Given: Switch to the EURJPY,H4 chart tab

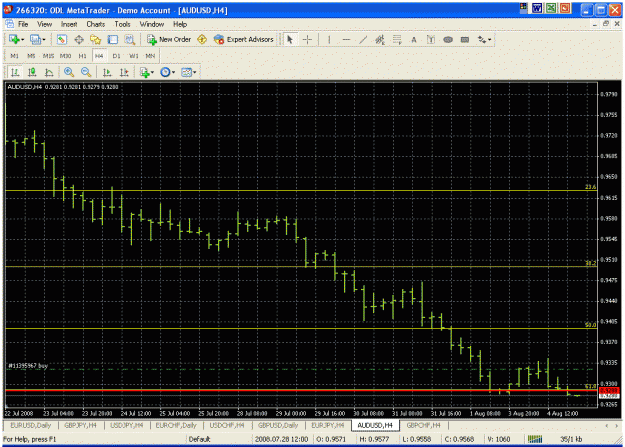Looking at the screenshot, I should (328, 425).
